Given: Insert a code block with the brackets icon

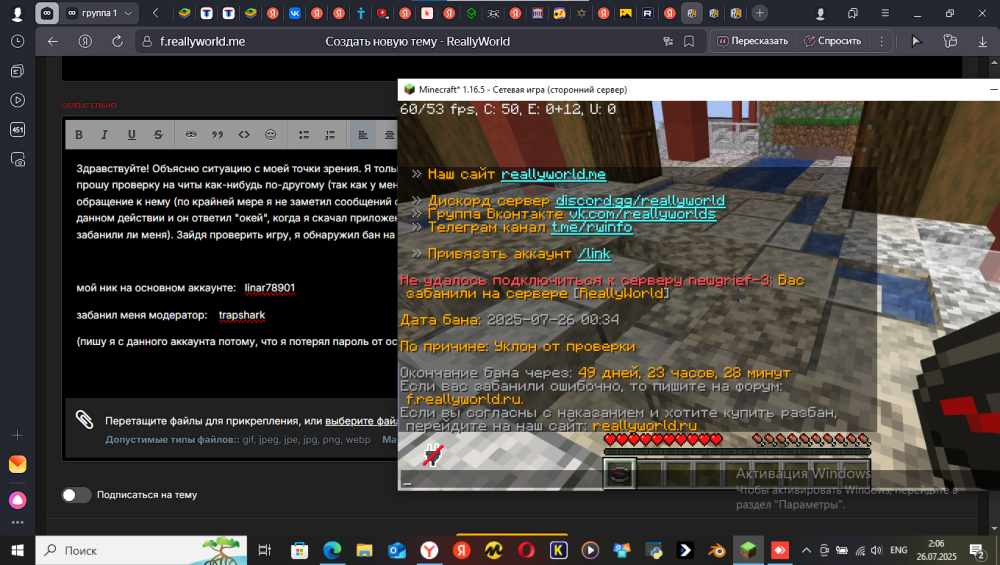Looking at the screenshot, I should pyautogui.click(x=244, y=135).
